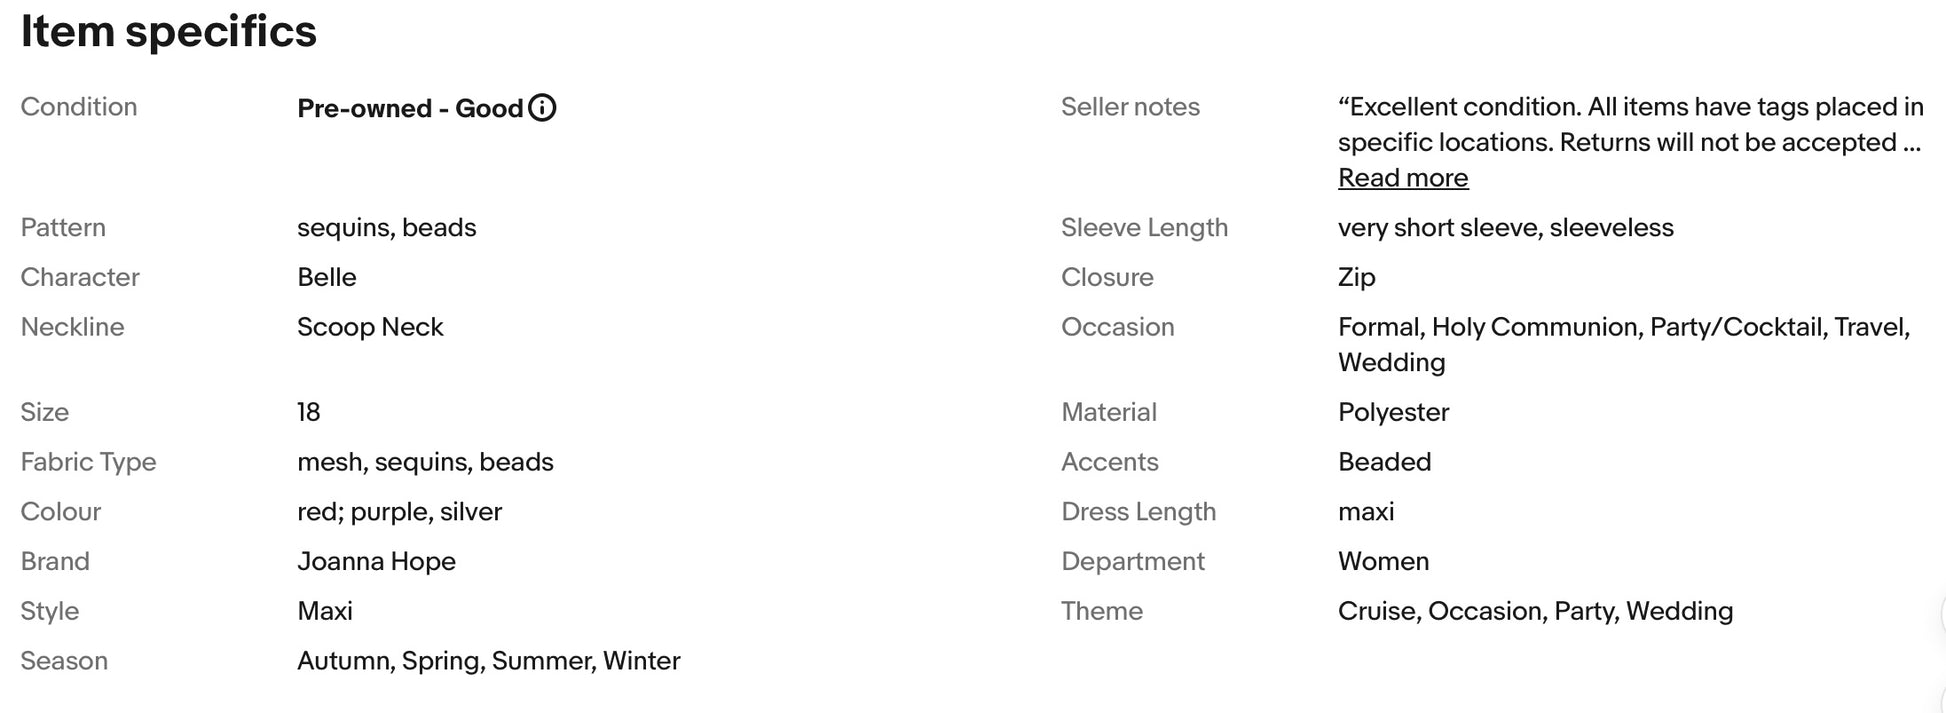This screenshot has height=713, width=1946.
Task: Select the red; purple, silver colour value
Action: [x=399, y=512]
